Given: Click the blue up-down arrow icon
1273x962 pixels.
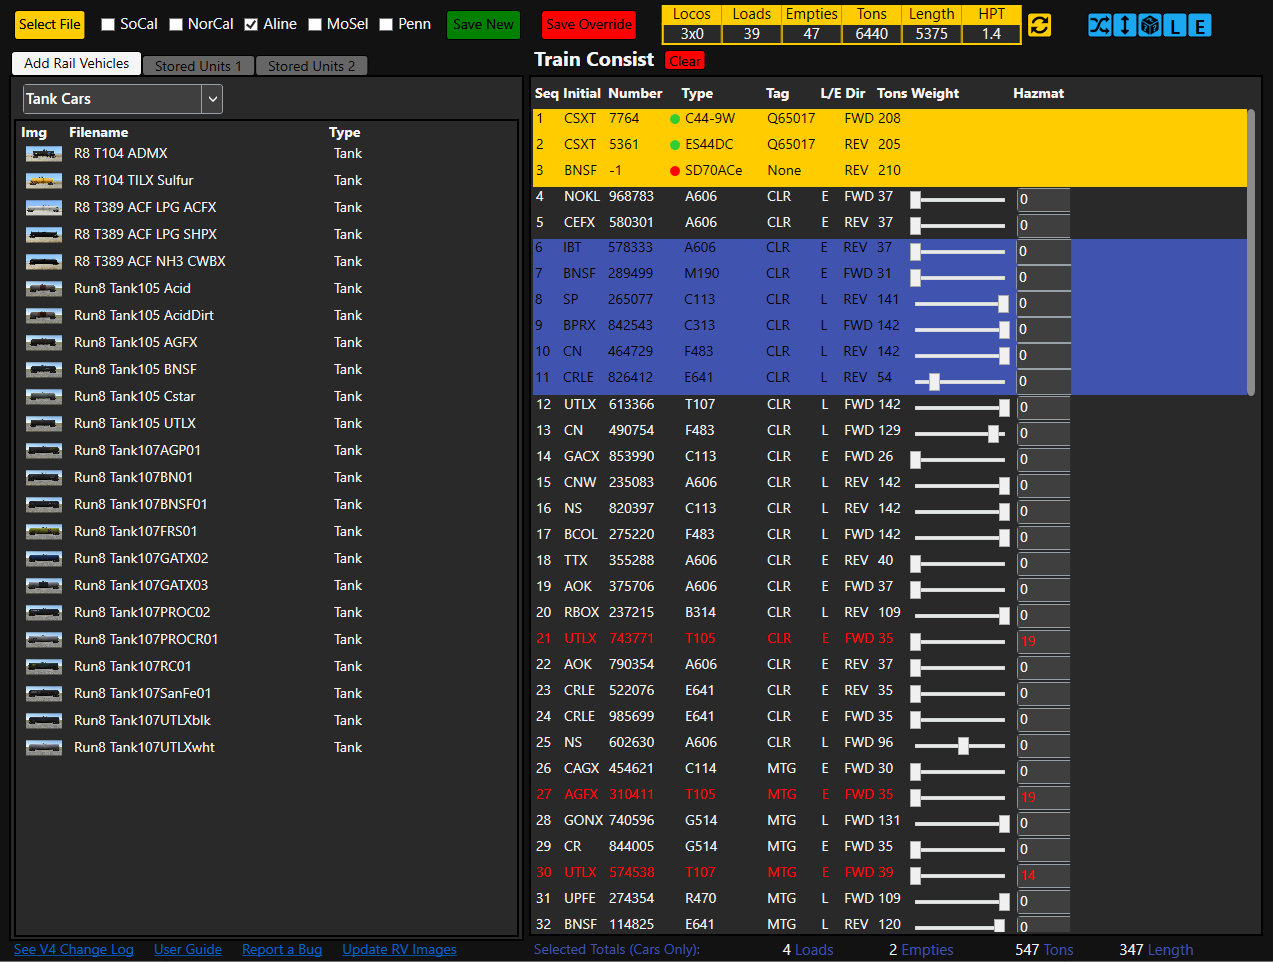Looking at the screenshot, I should [x=1124, y=25].
